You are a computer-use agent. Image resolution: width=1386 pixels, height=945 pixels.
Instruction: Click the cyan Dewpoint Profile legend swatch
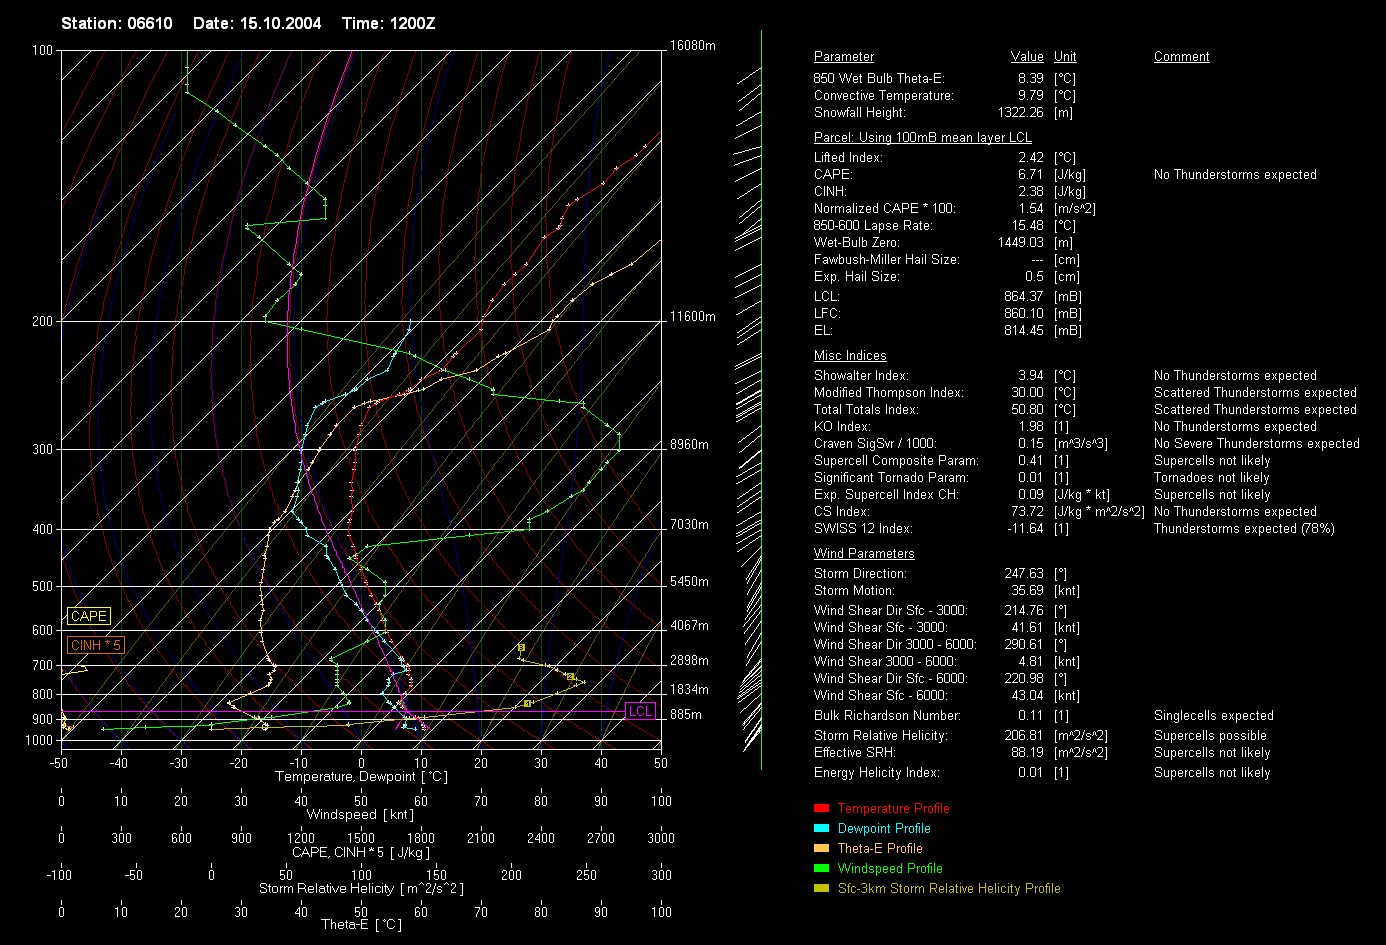(x=821, y=828)
